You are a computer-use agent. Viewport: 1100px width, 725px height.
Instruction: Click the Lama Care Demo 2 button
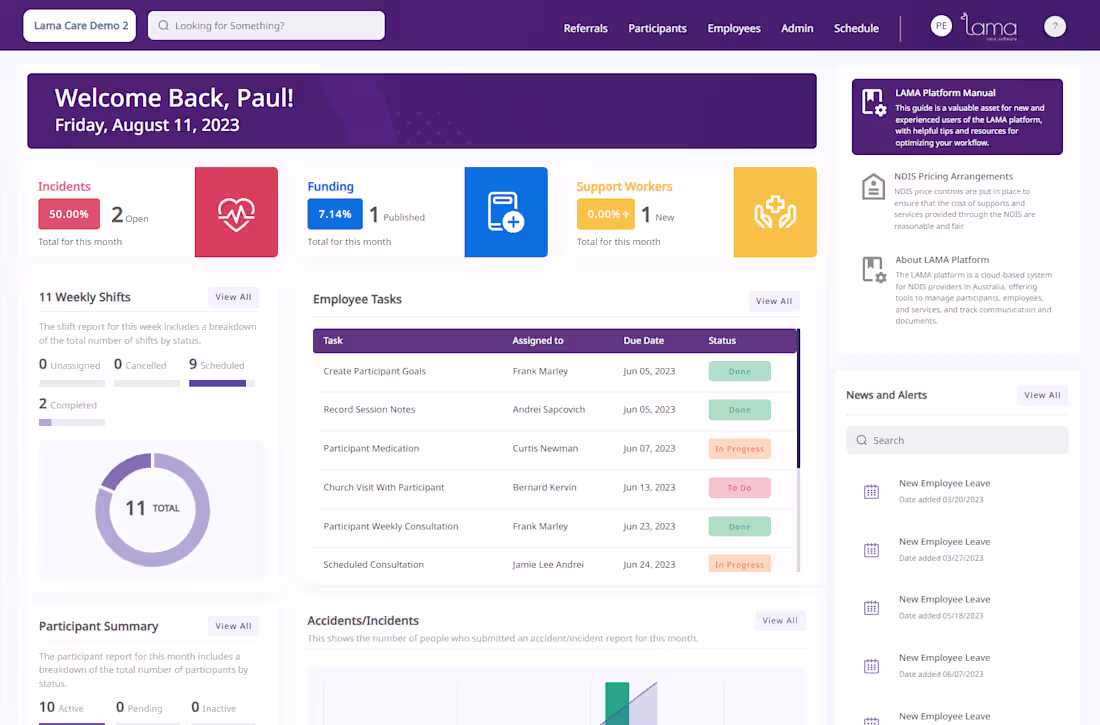tap(79, 25)
